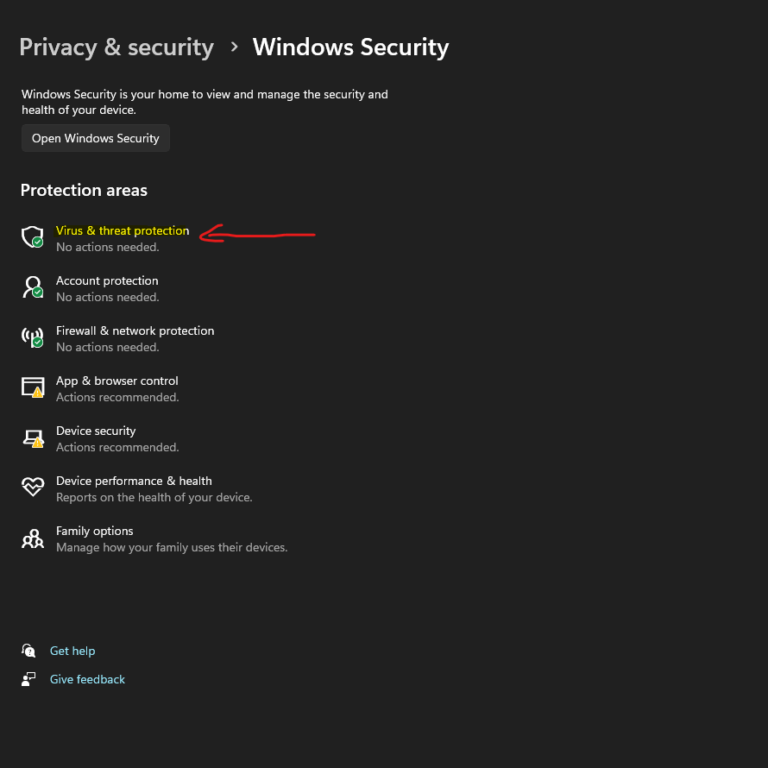Click the Account protection person icon

33,288
